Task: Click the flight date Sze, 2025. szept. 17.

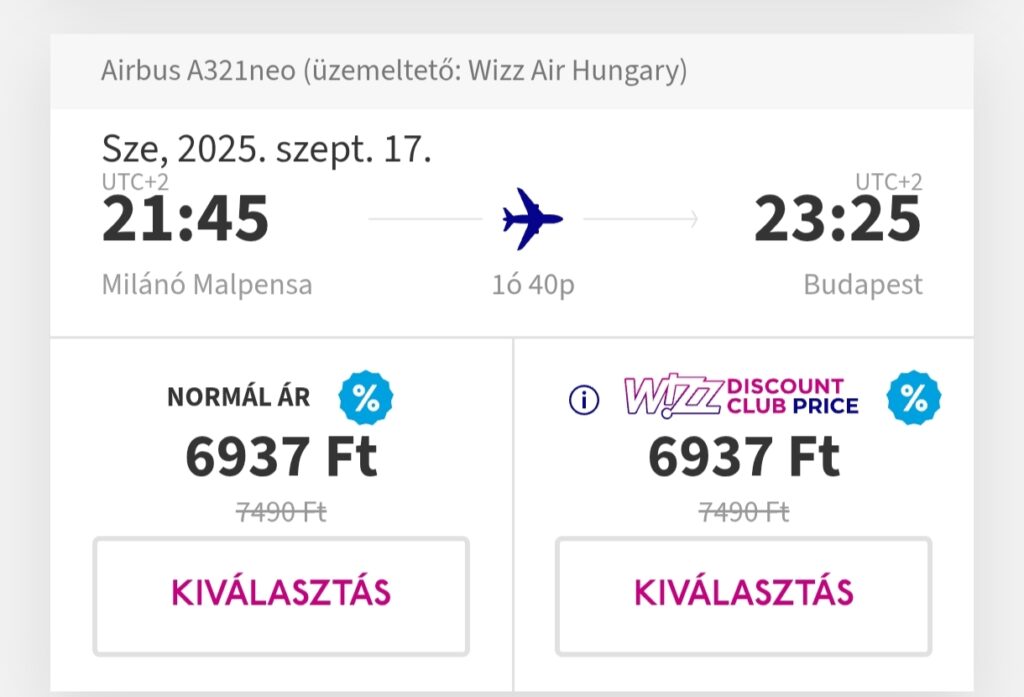Action: pyautogui.click(x=266, y=148)
